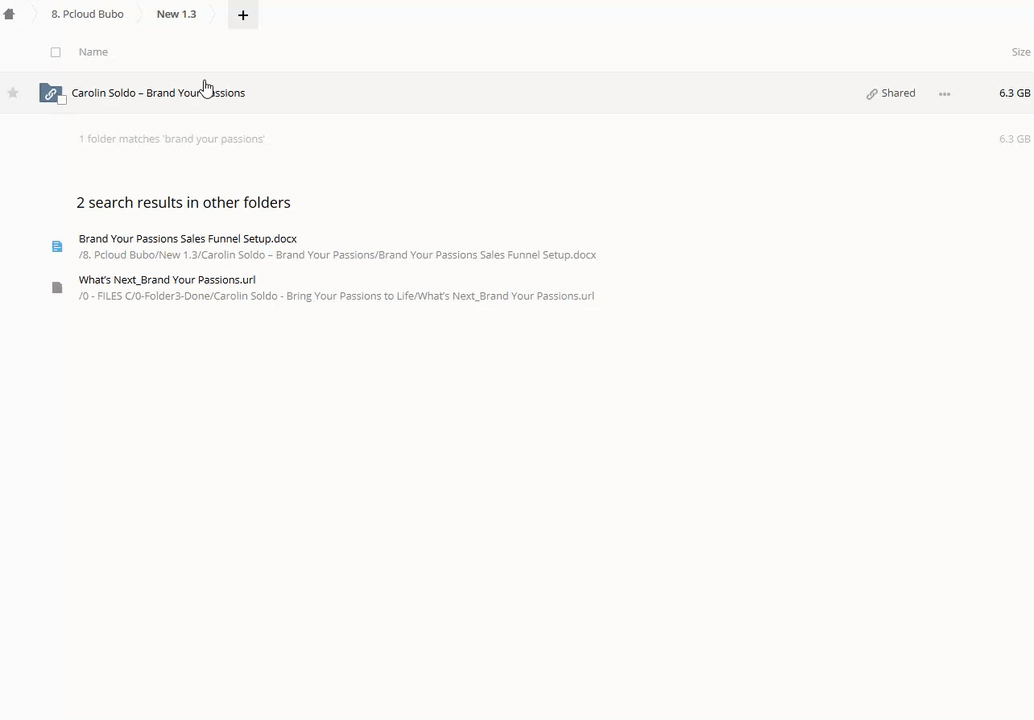The height and width of the screenshot is (720, 1034).
Task: Click the Shared label on folder row
Action: [898, 93]
